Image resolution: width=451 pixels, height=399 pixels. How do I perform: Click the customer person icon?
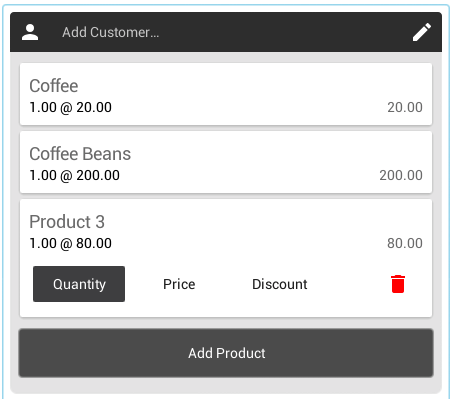click(30, 32)
